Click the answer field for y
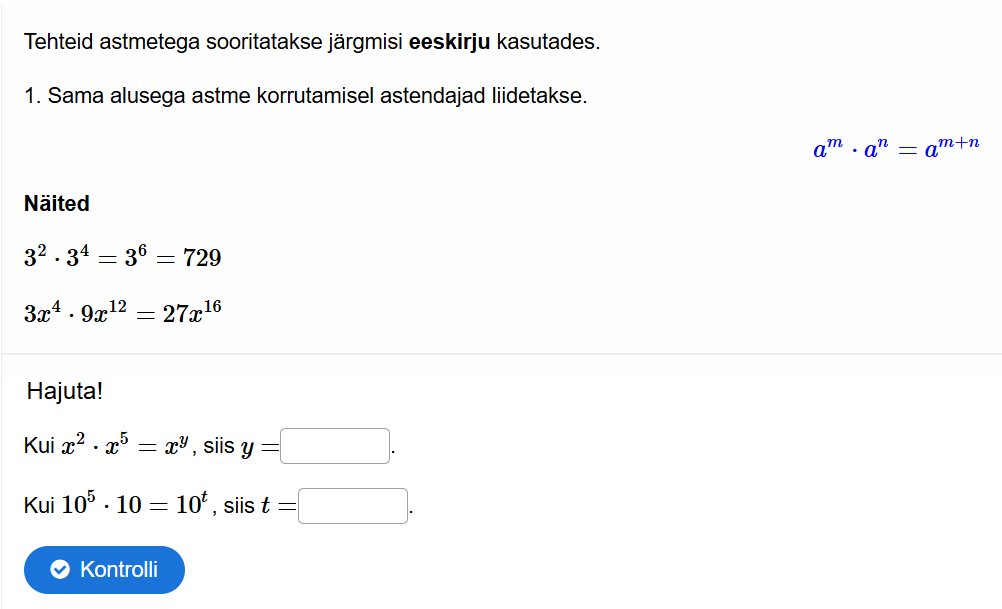This screenshot has width=1002, height=609. (335, 446)
